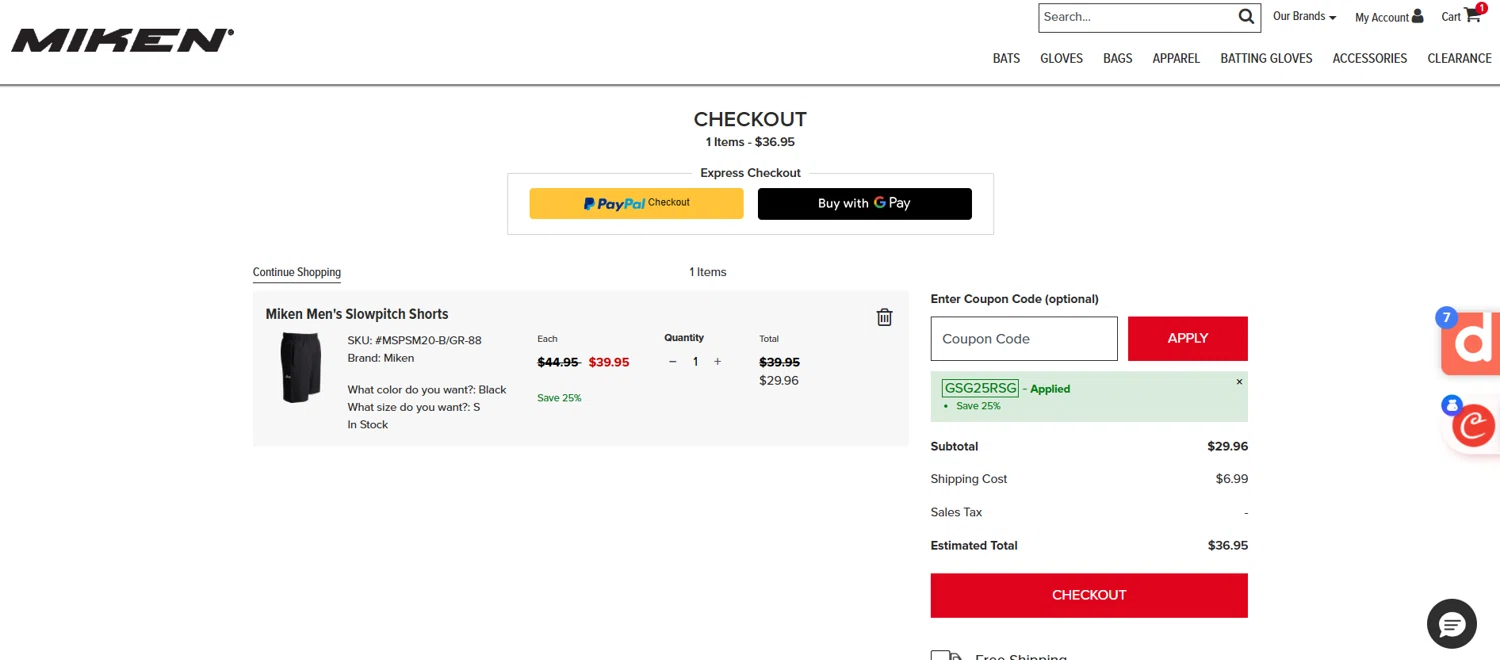Open the BAGS menu
1500x660 pixels.
point(1117,58)
